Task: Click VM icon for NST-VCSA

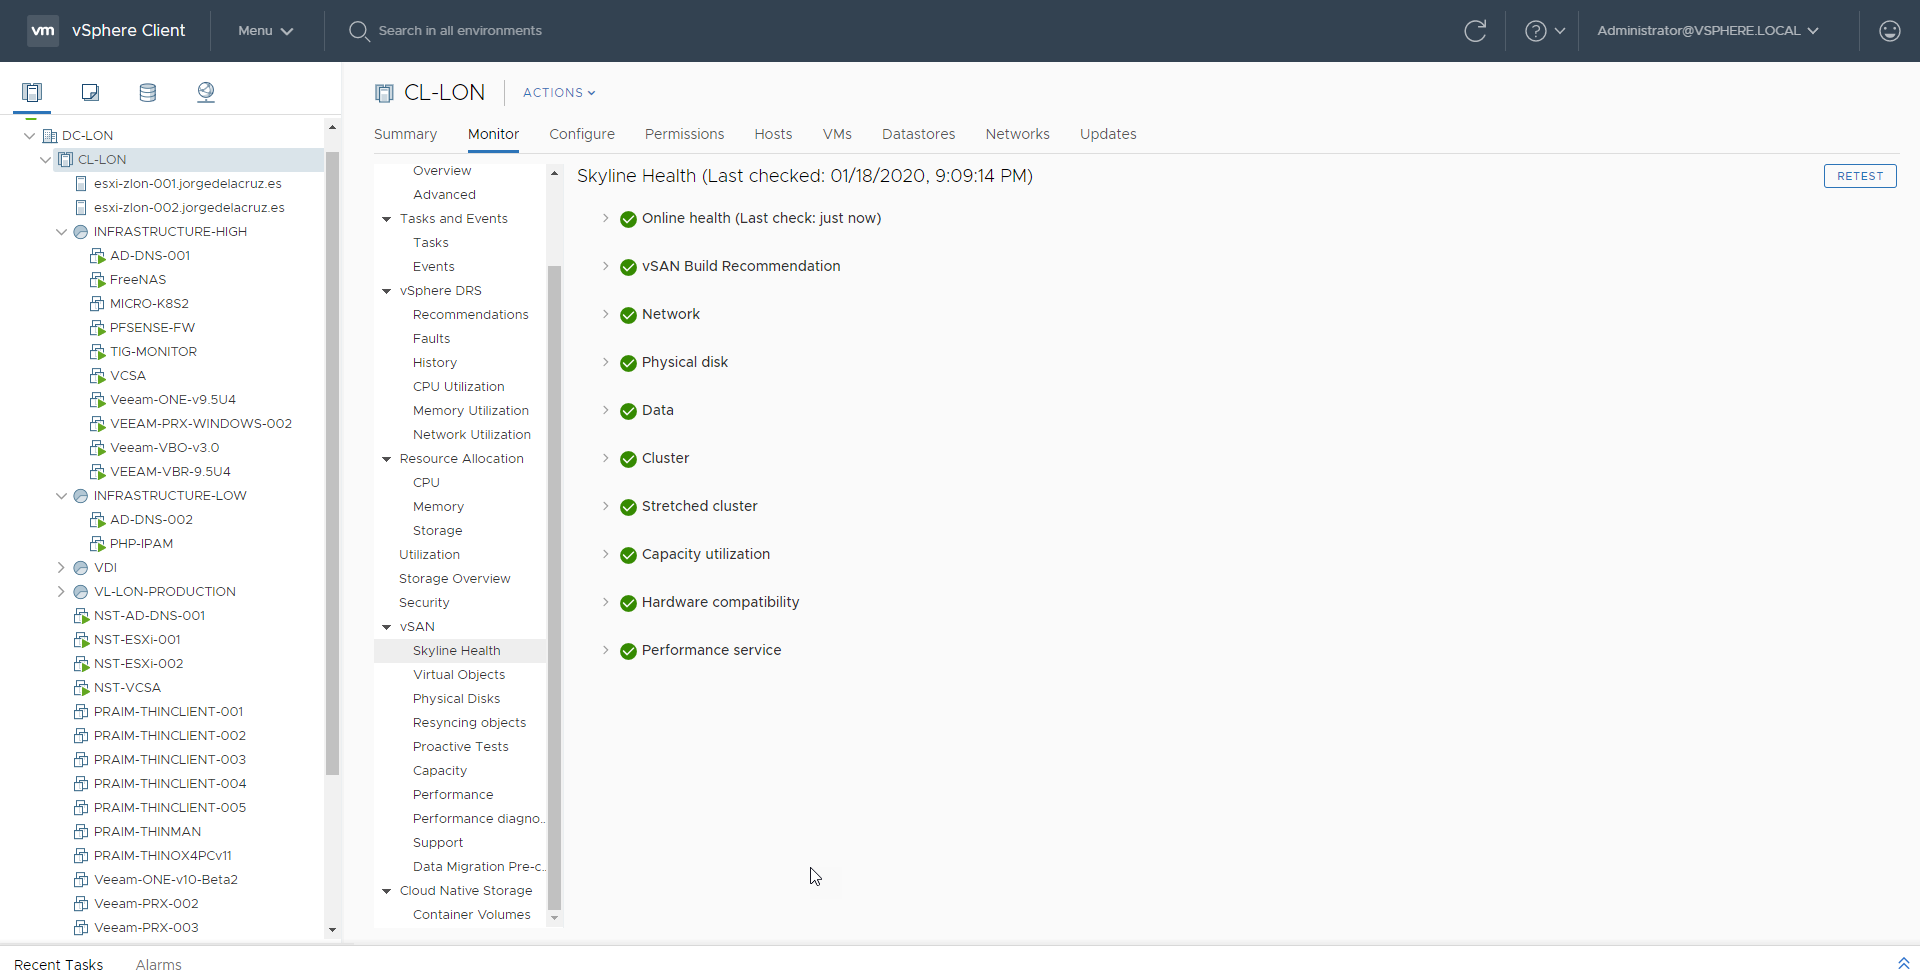Action: tap(81, 688)
